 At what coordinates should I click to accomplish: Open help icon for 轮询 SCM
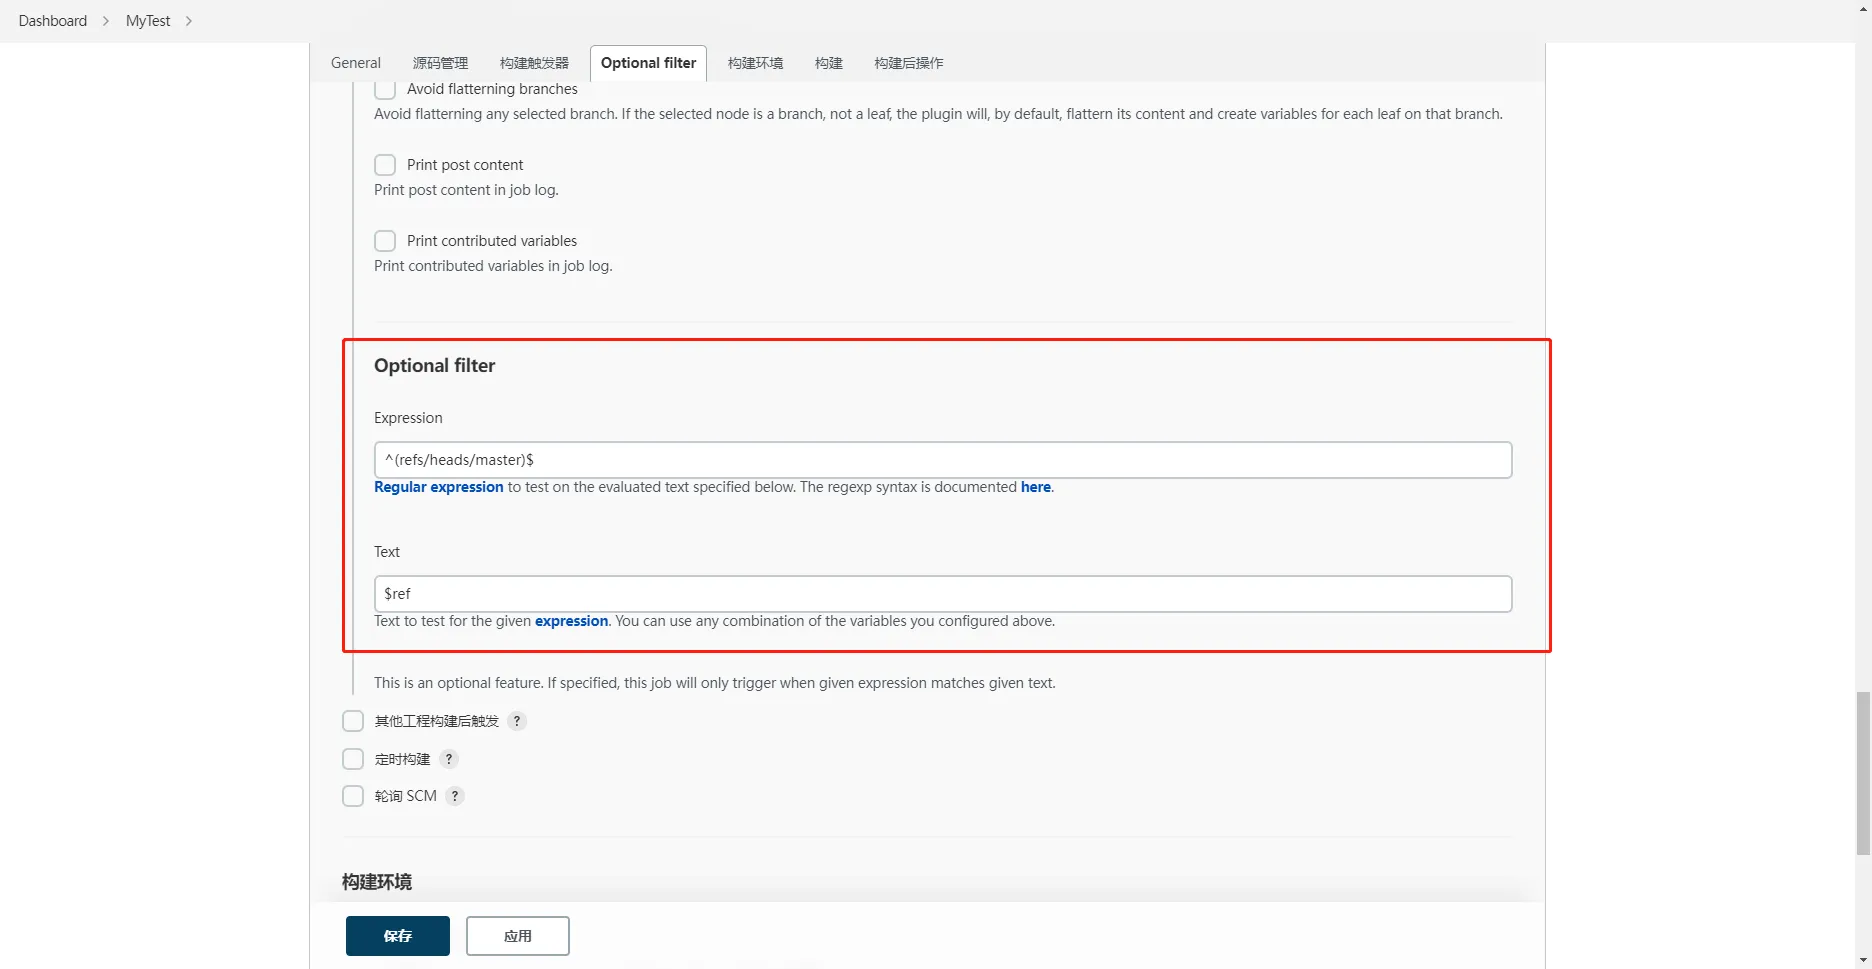pyautogui.click(x=455, y=796)
